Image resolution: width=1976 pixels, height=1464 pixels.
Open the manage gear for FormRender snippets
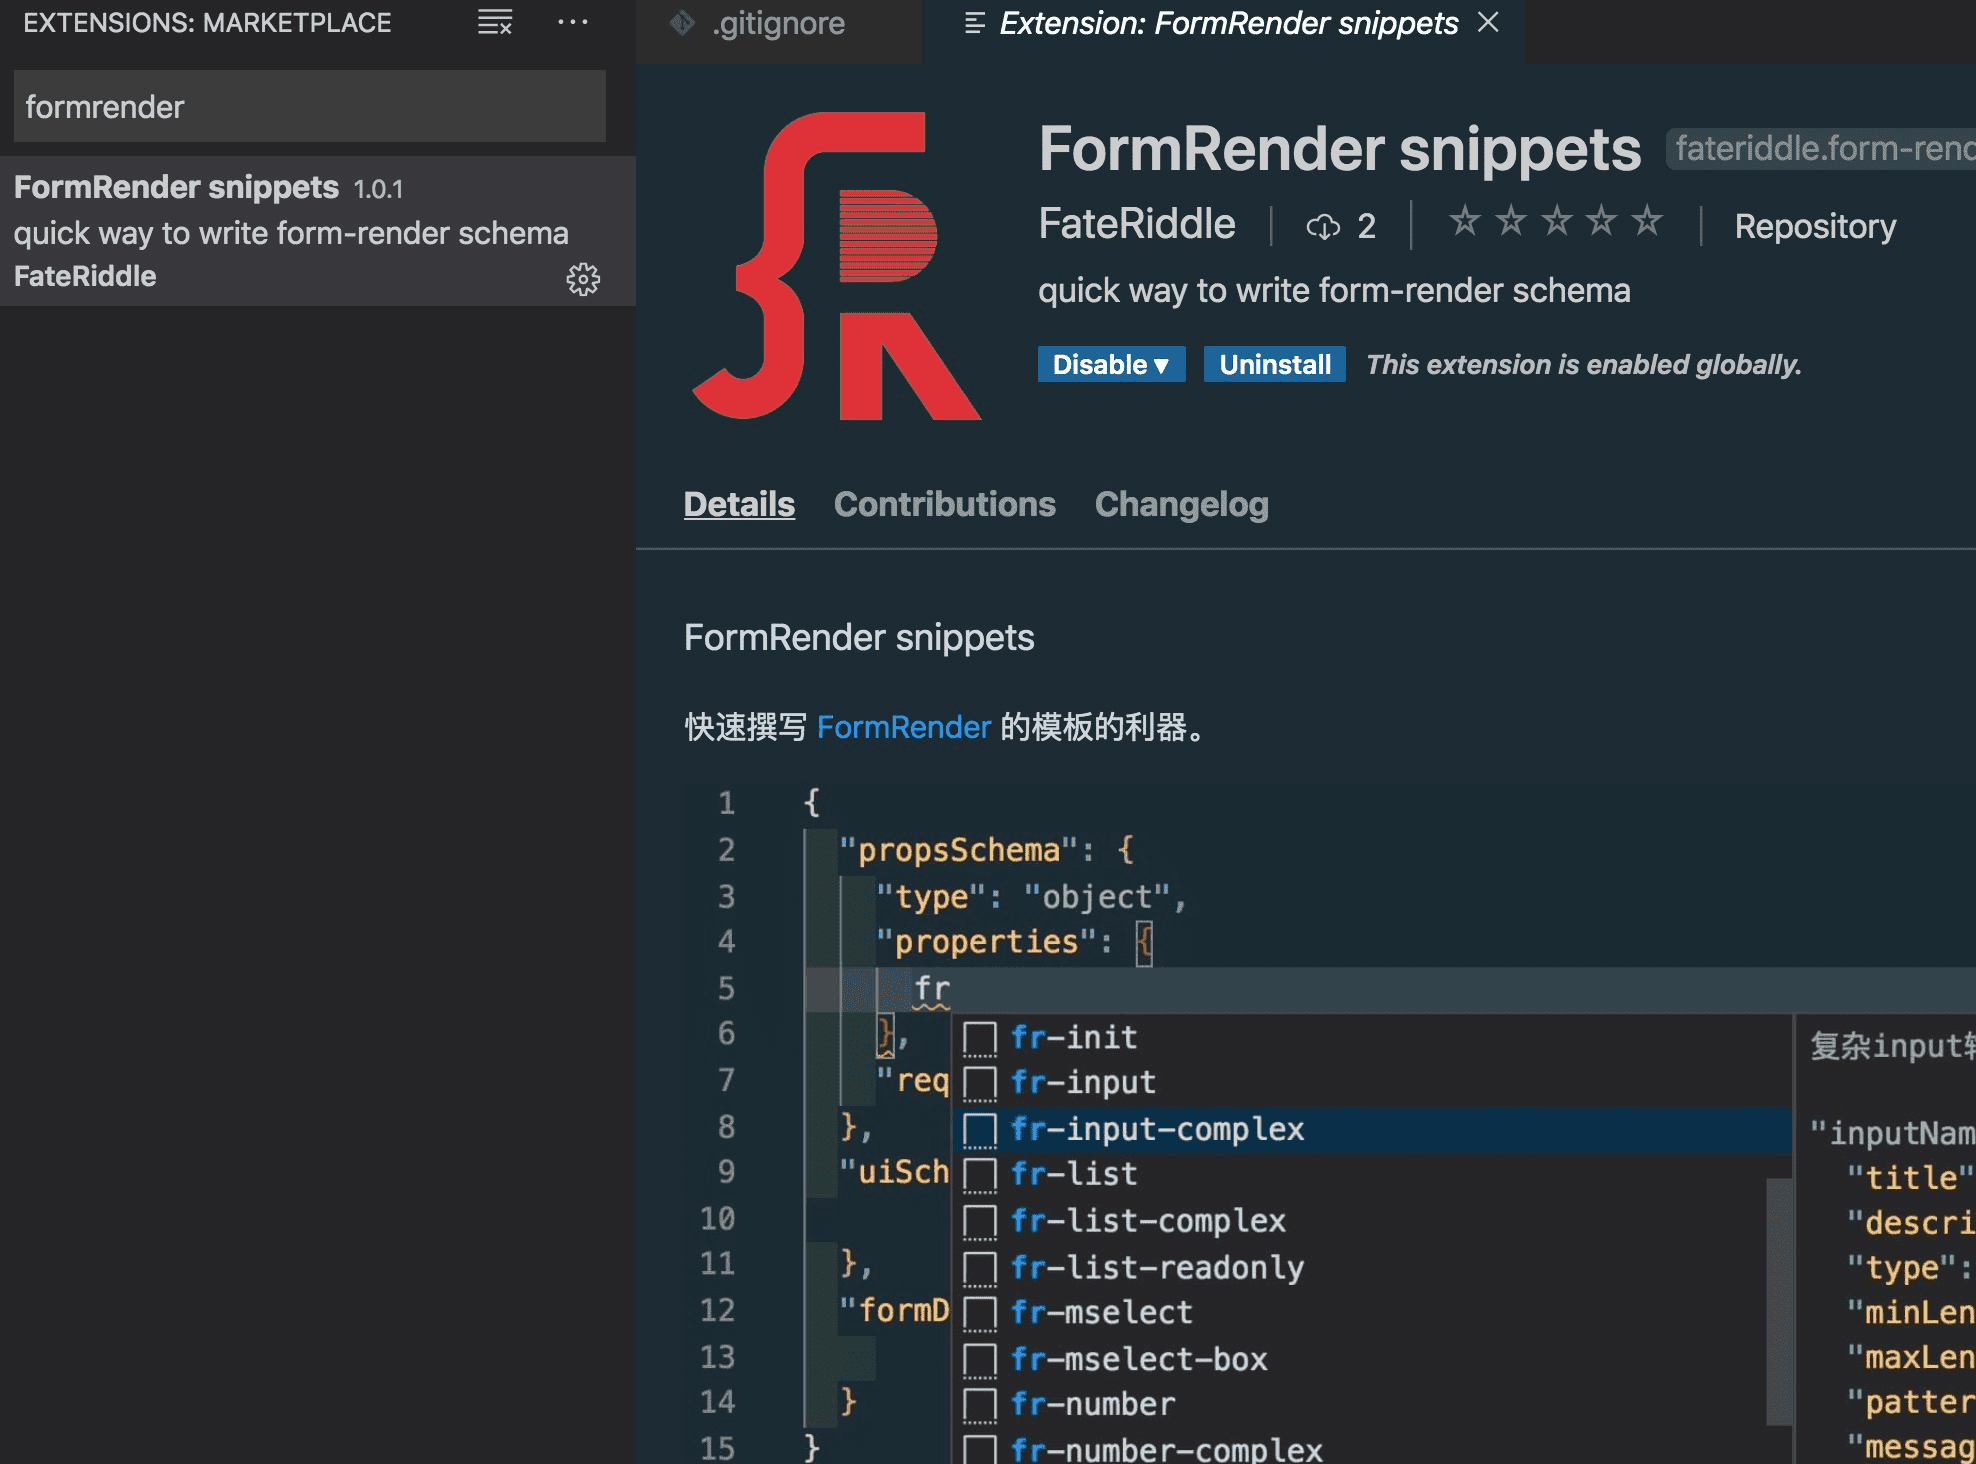pos(583,279)
